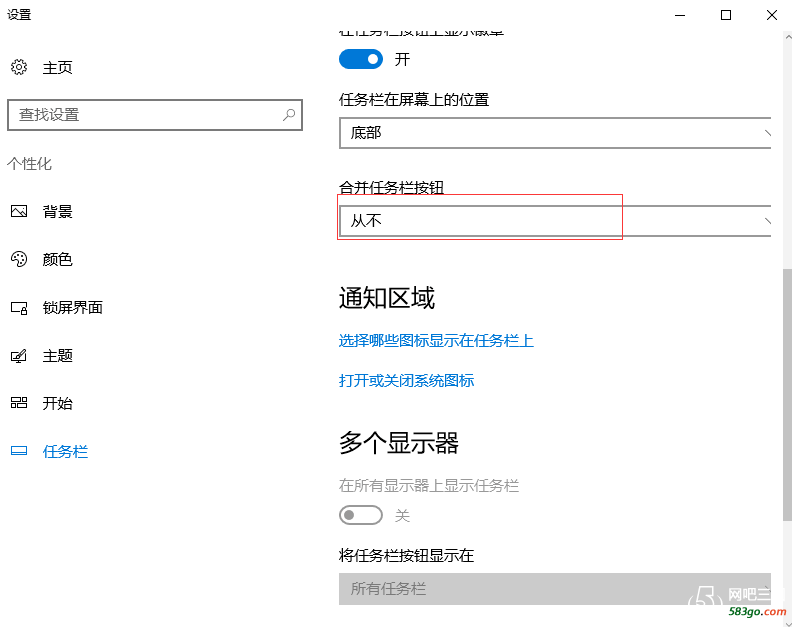Click the Themes icon
This screenshot has width=792, height=627.
tap(19, 356)
